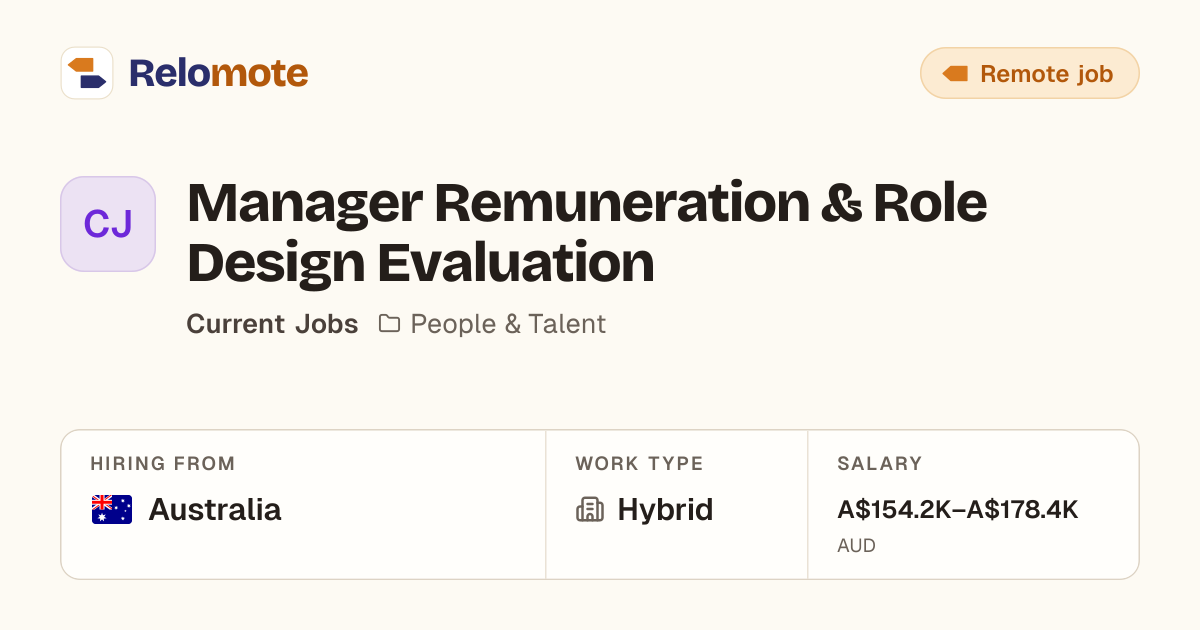Viewport: 1200px width, 630px height.
Task: Select the People & Talent category
Action: 508,324
